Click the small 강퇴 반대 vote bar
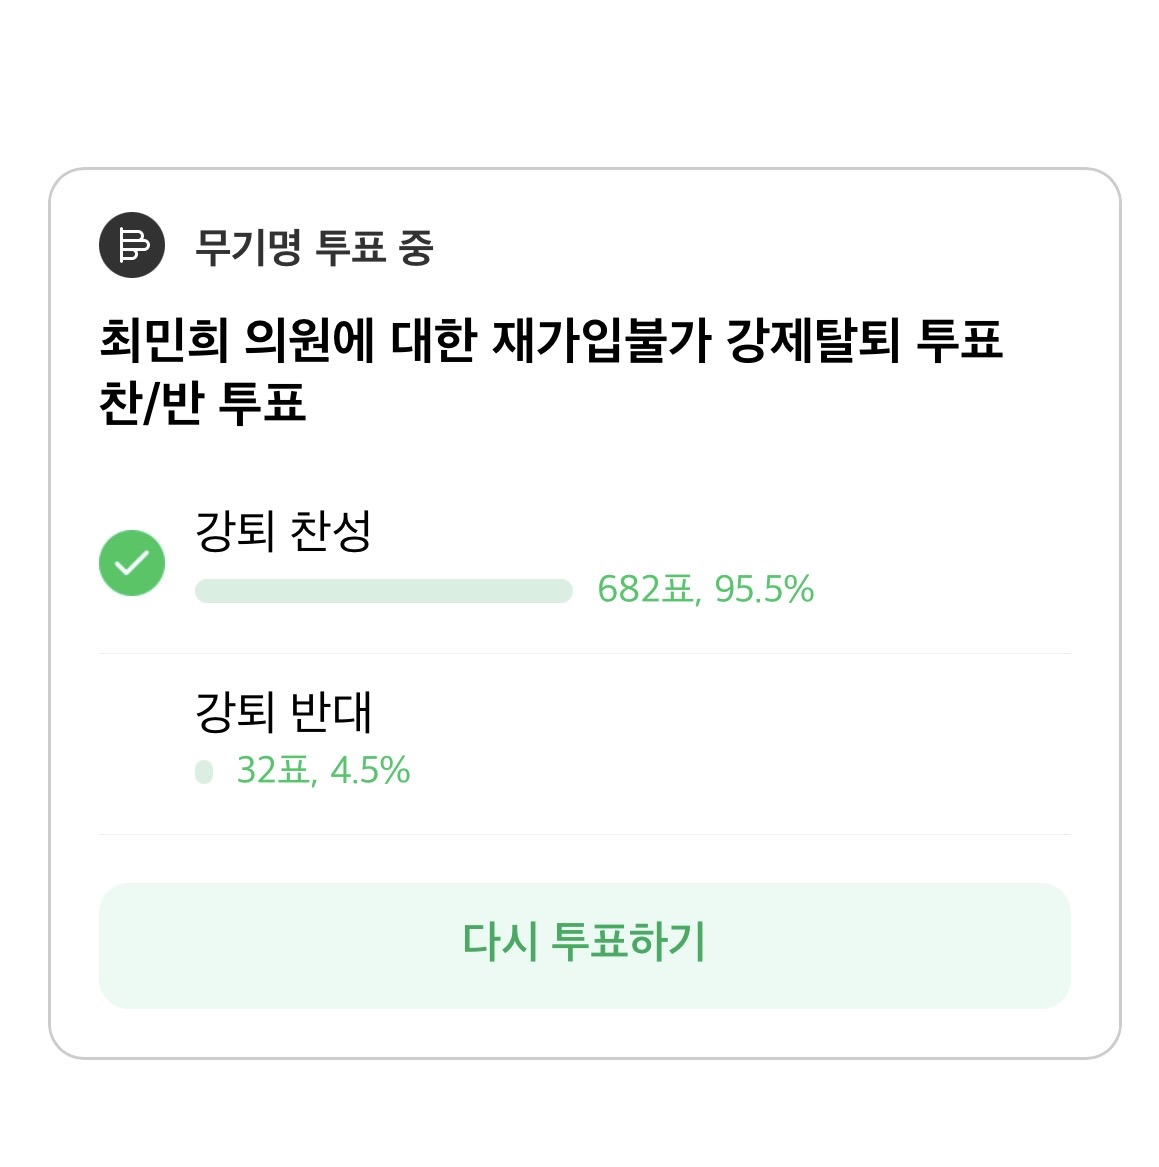Viewport: 1159px width, 1167px height. pyautogui.click(x=204, y=772)
